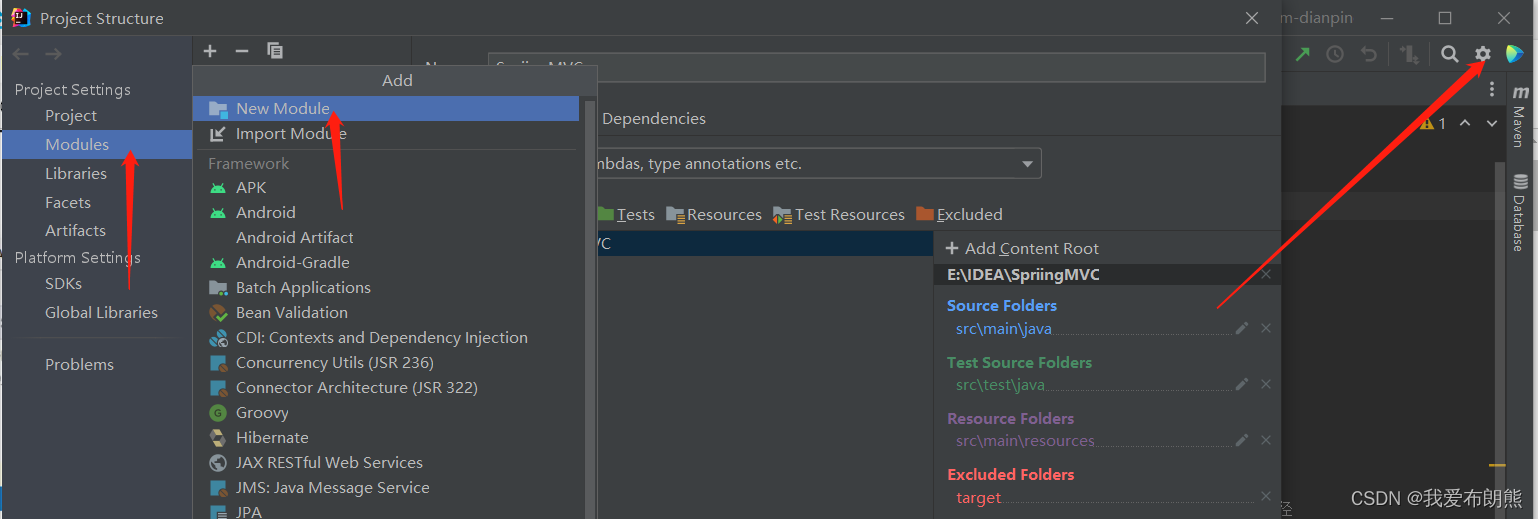Switch to the Dependencies tab
The height and width of the screenshot is (519, 1538).
click(654, 118)
